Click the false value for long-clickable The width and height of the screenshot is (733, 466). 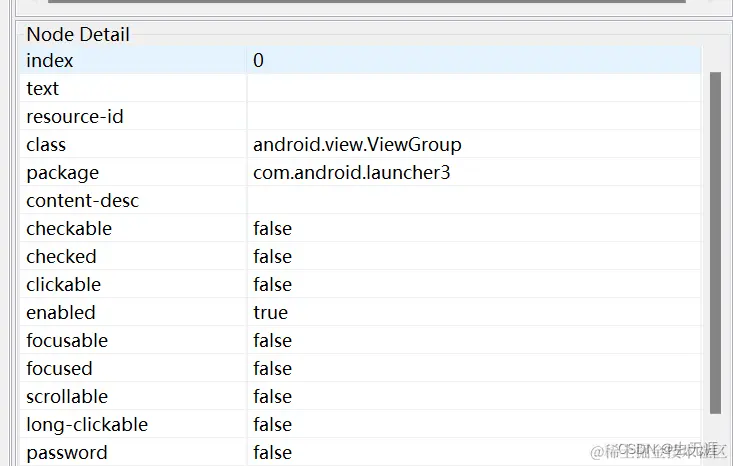pos(273,425)
